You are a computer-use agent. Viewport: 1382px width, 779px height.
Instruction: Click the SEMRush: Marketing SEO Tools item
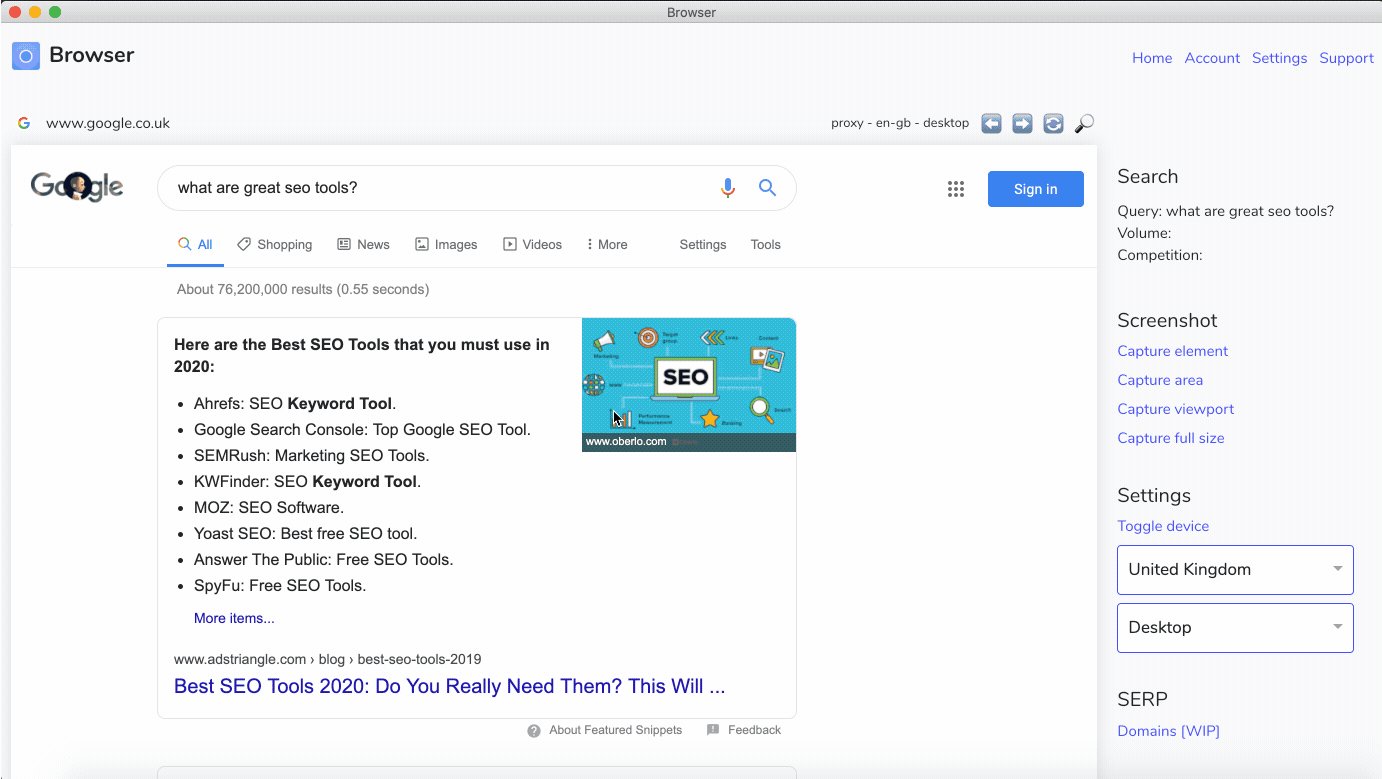click(x=311, y=456)
